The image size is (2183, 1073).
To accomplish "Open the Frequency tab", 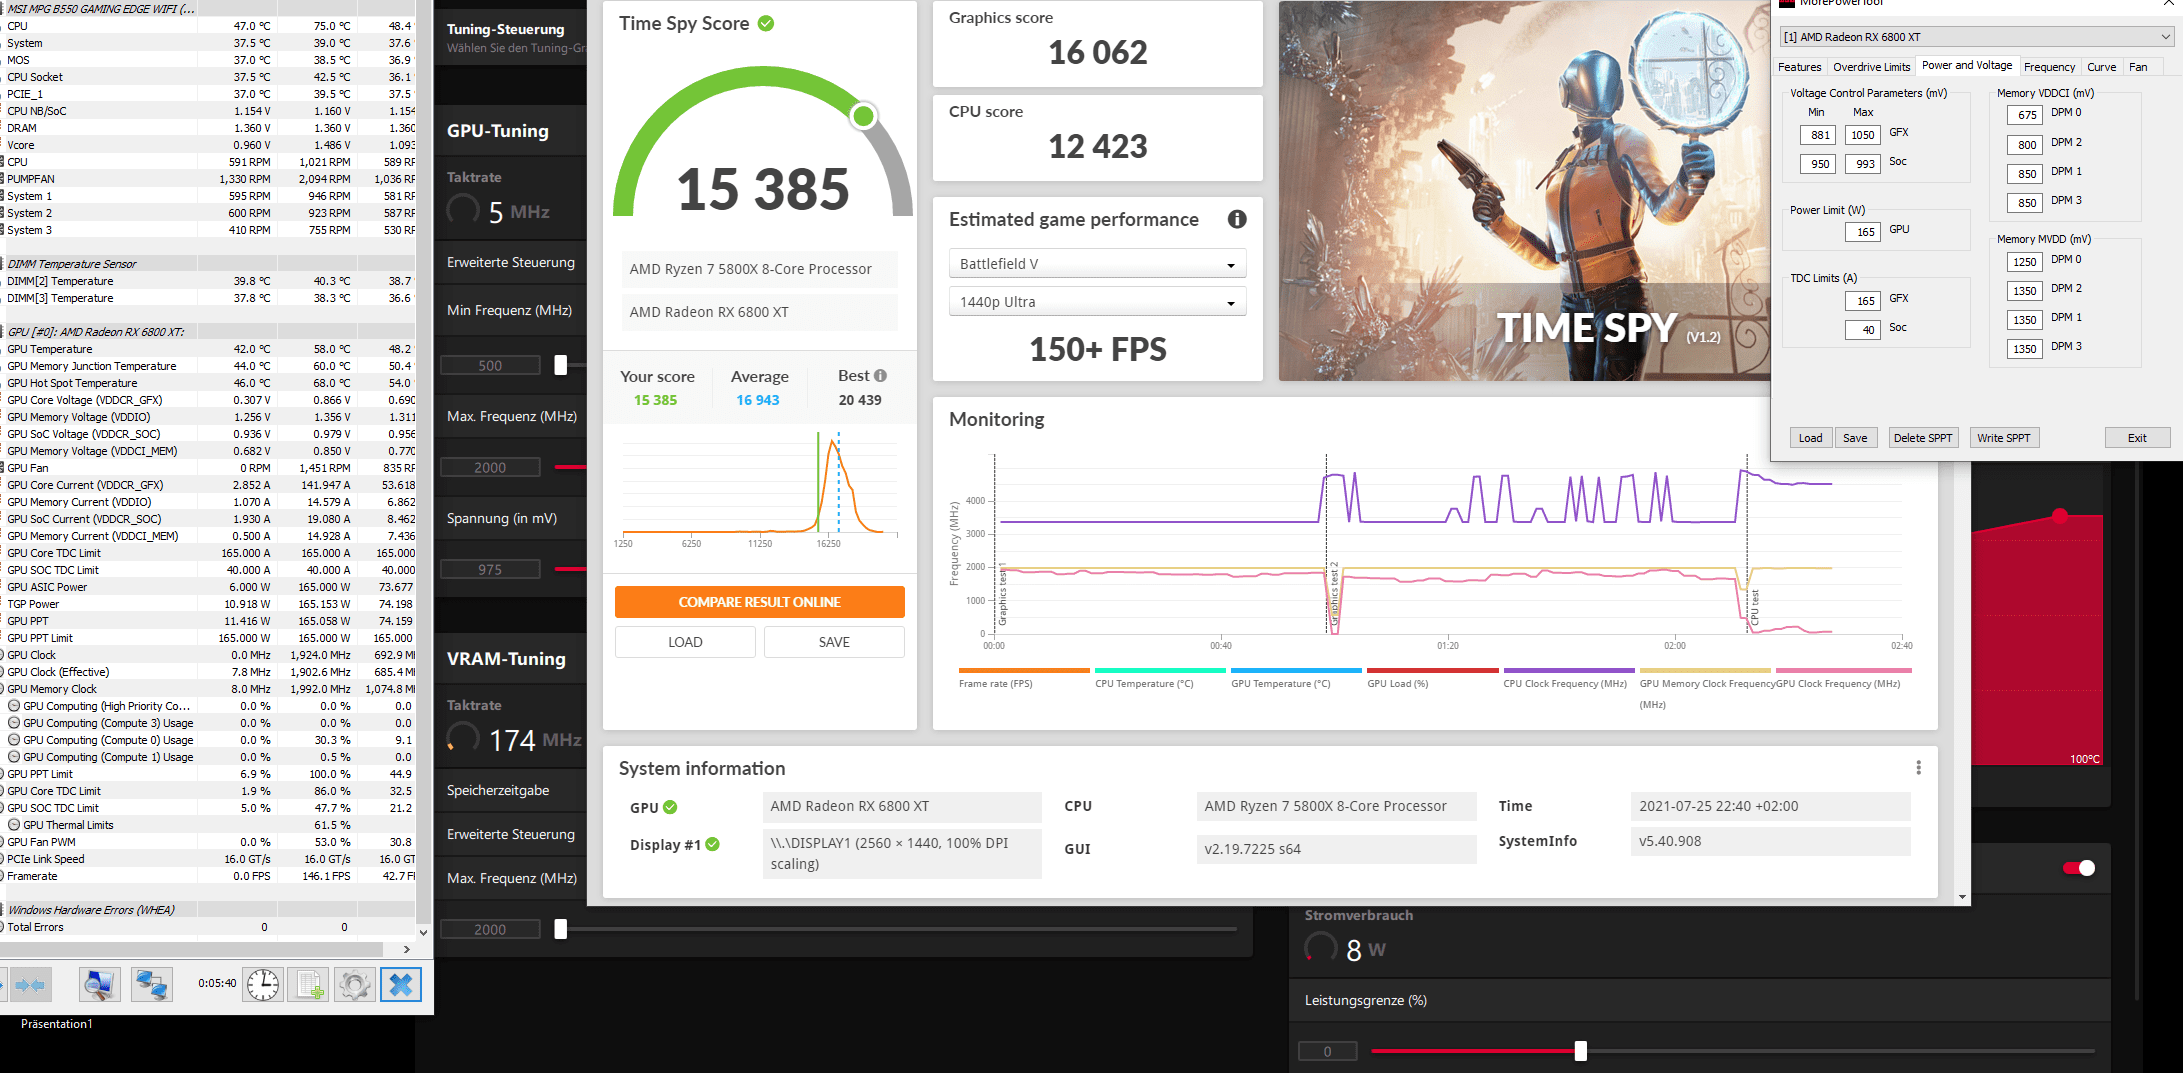I will click(x=2049, y=67).
